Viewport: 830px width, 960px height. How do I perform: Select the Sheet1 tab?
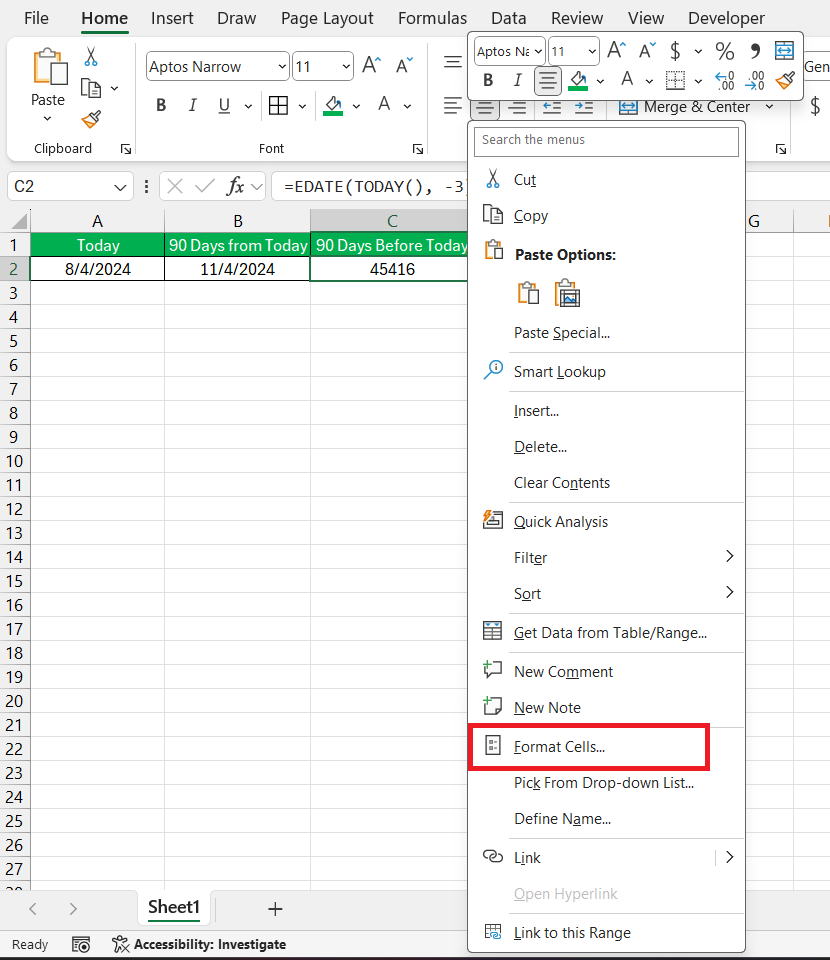pos(174,907)
